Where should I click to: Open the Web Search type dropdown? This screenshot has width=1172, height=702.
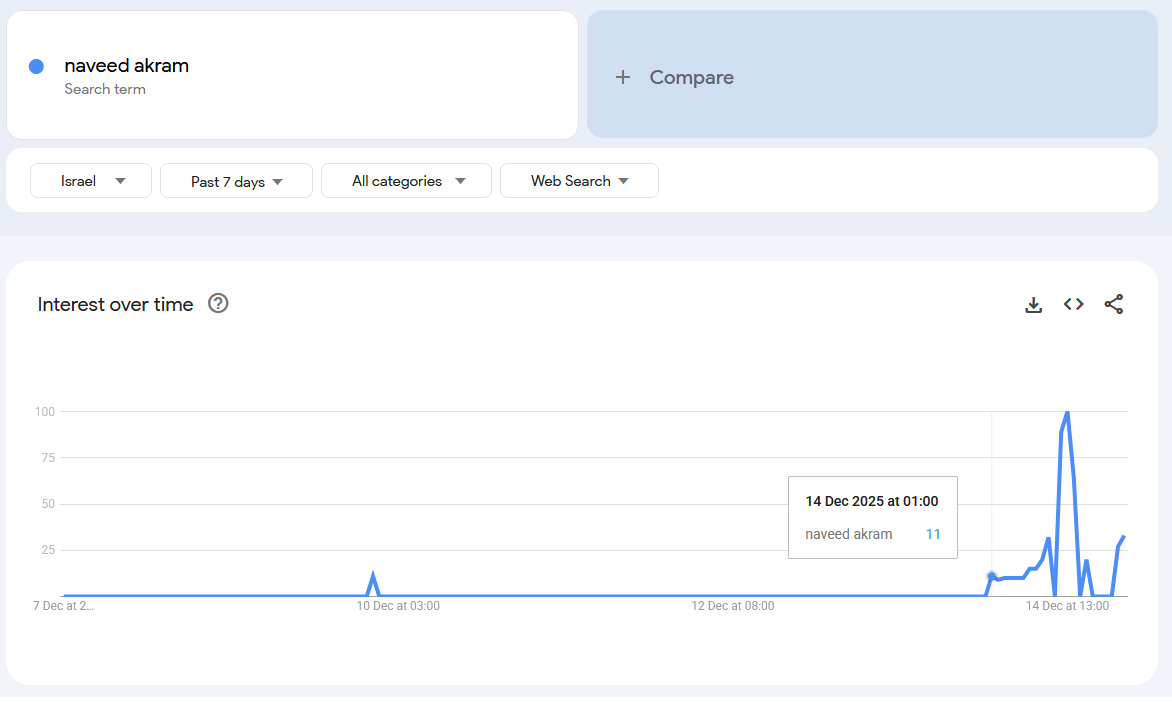(579, 181)
